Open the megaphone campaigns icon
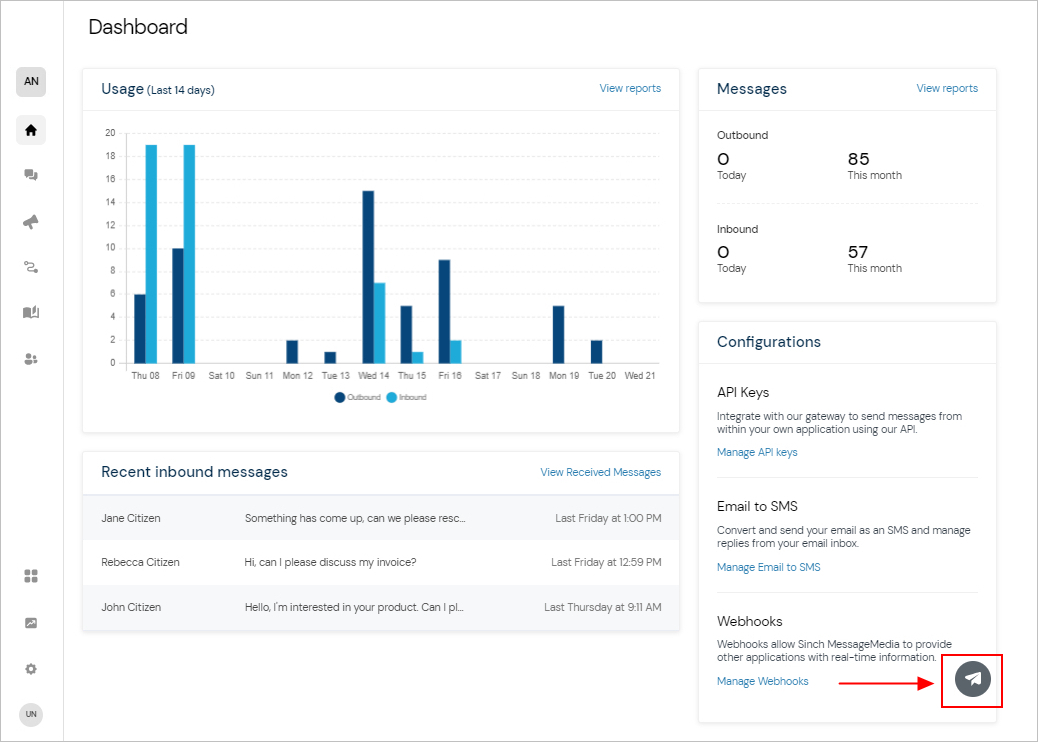The height and width of the screenshot is (742, 1038). tap(31, 222)
